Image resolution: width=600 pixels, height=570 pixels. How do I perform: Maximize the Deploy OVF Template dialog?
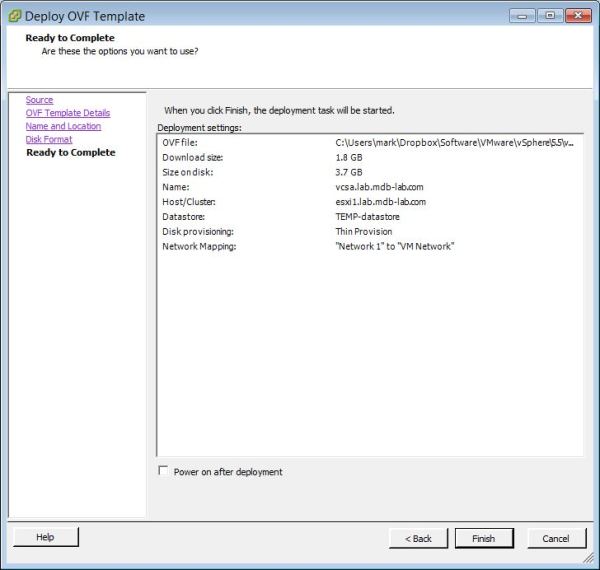click(549, 15)
